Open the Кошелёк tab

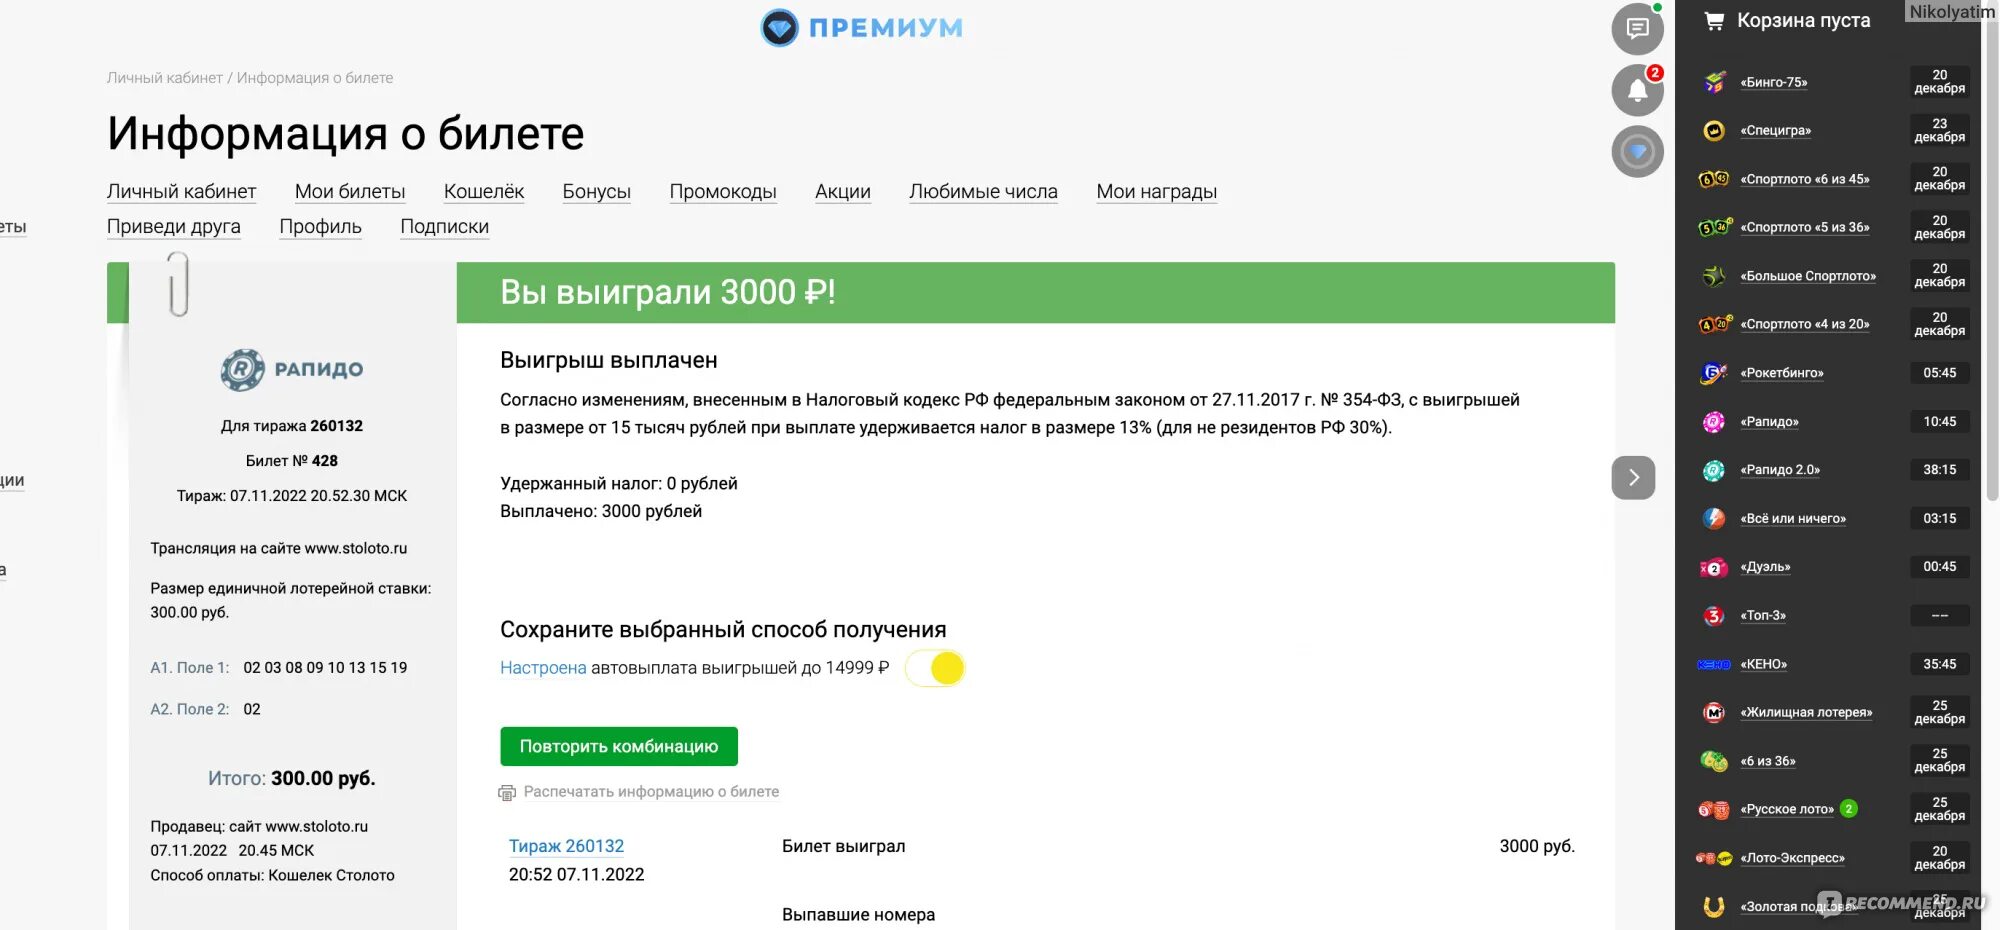[484, 191]
